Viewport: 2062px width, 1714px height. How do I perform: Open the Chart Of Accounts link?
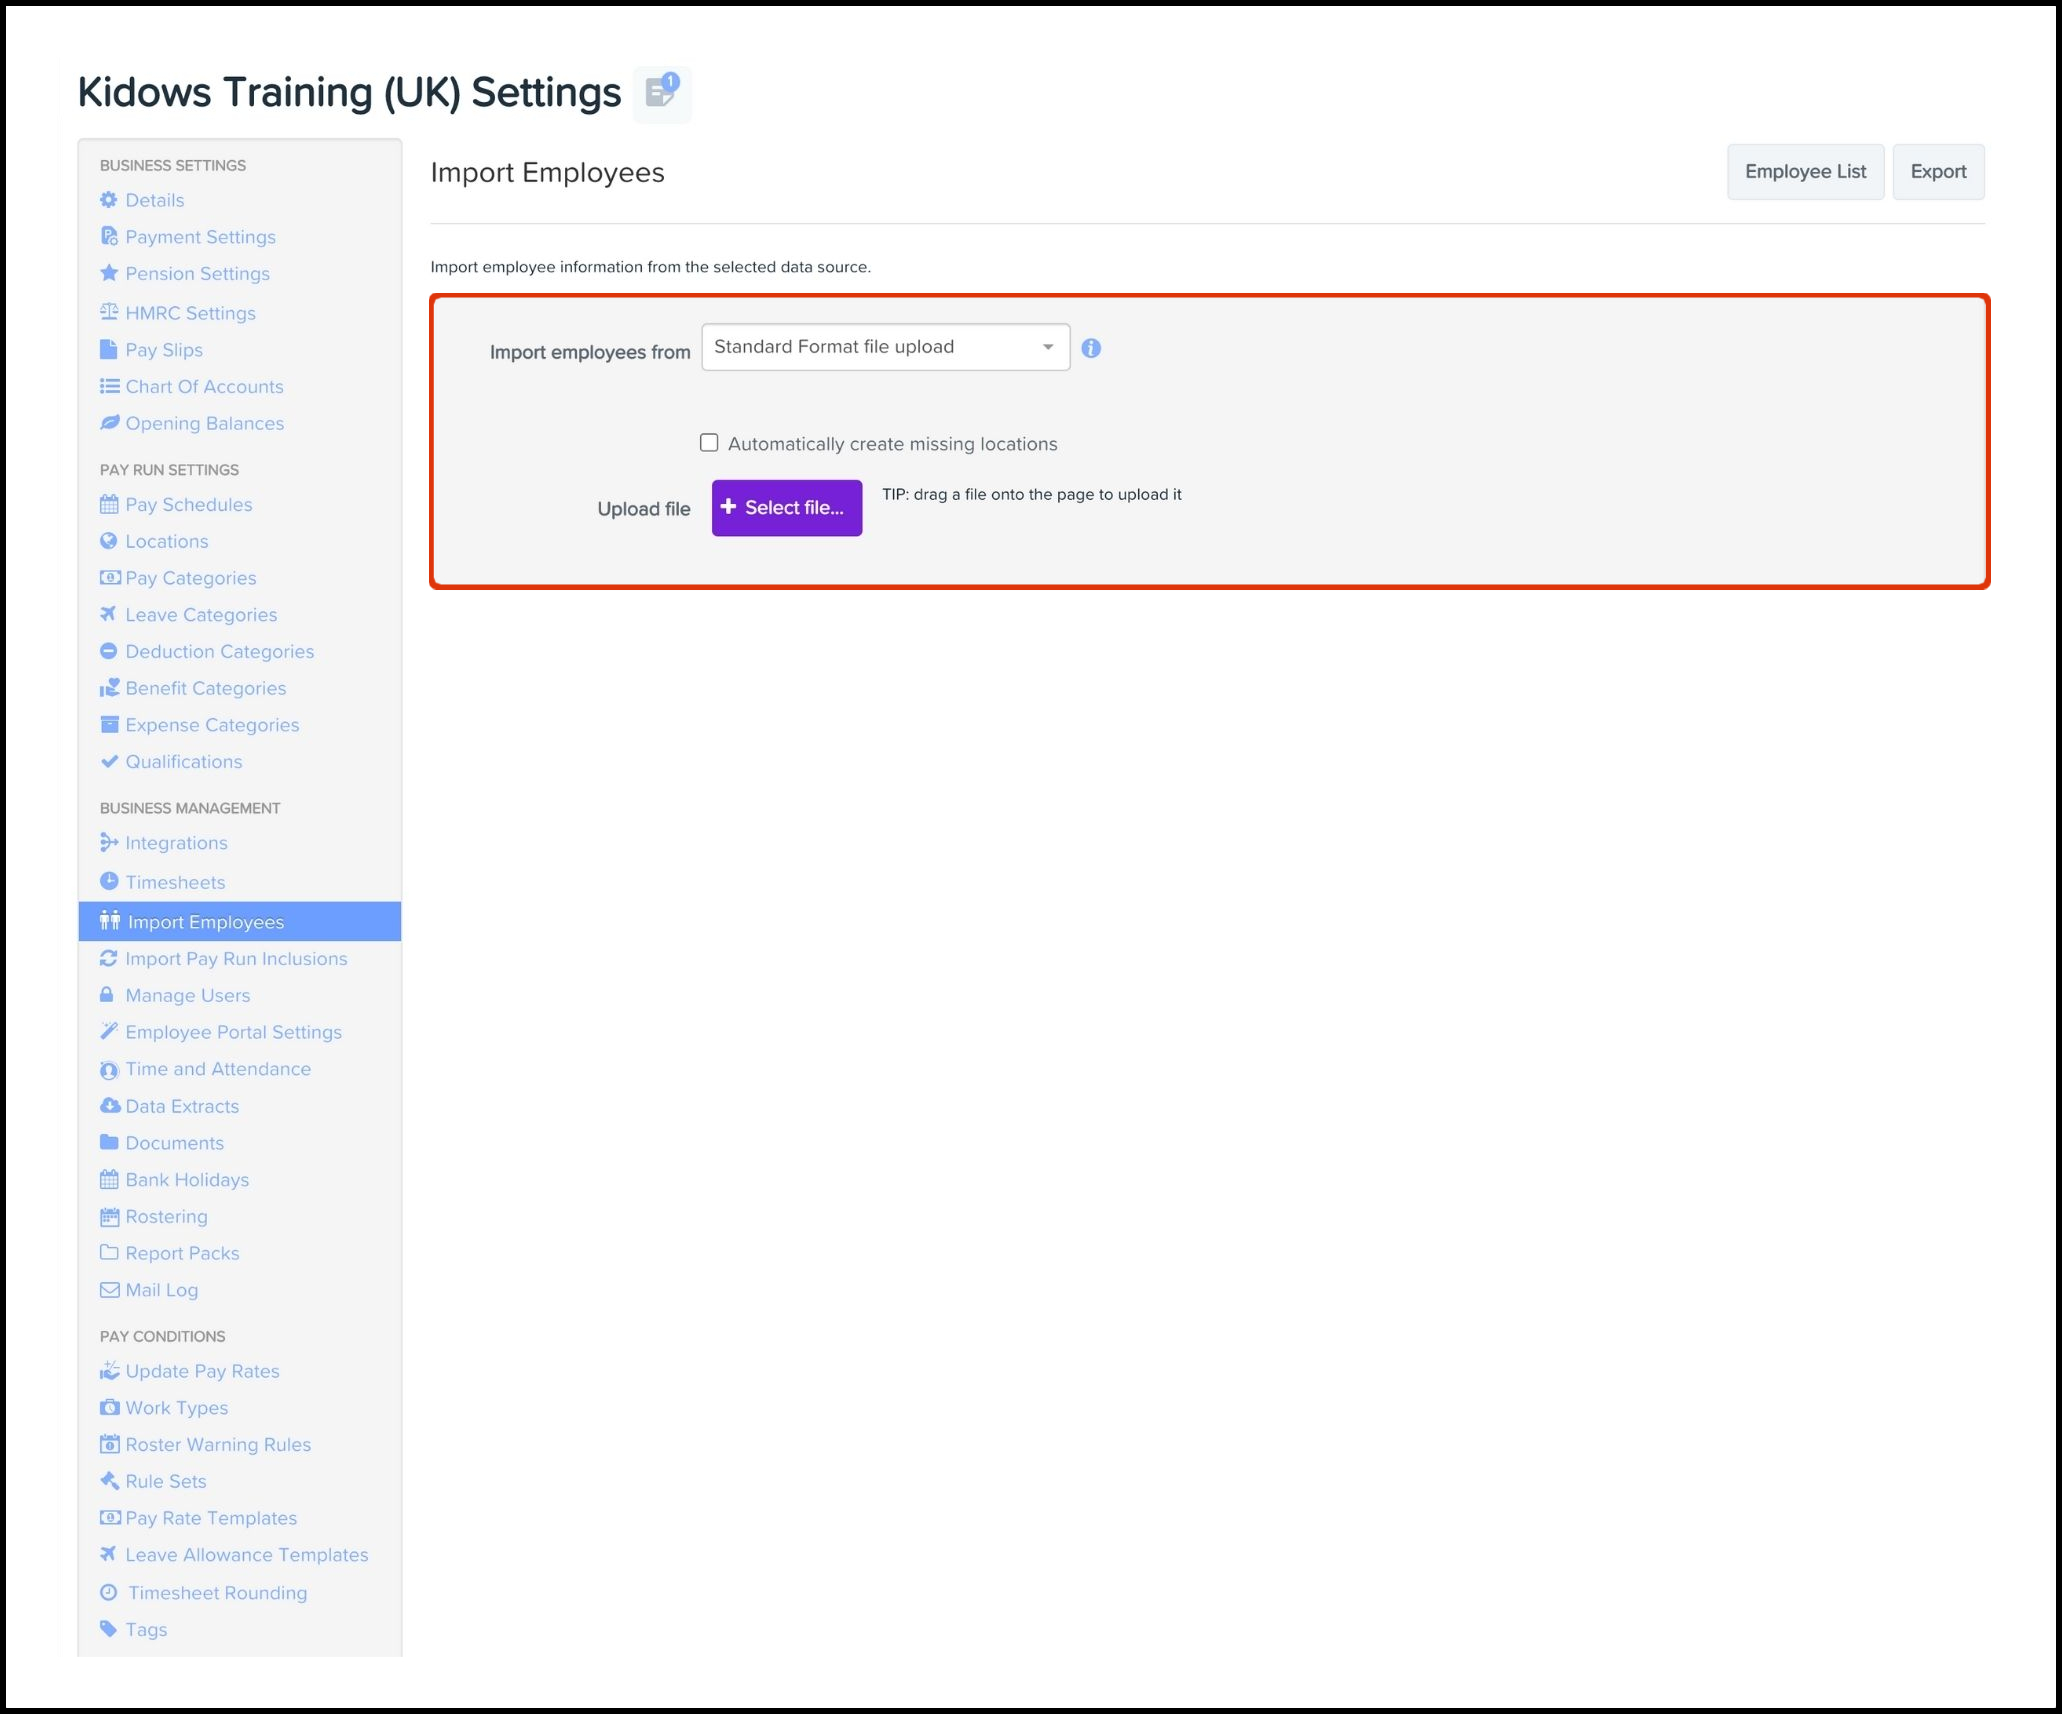[x=204, y=386]
